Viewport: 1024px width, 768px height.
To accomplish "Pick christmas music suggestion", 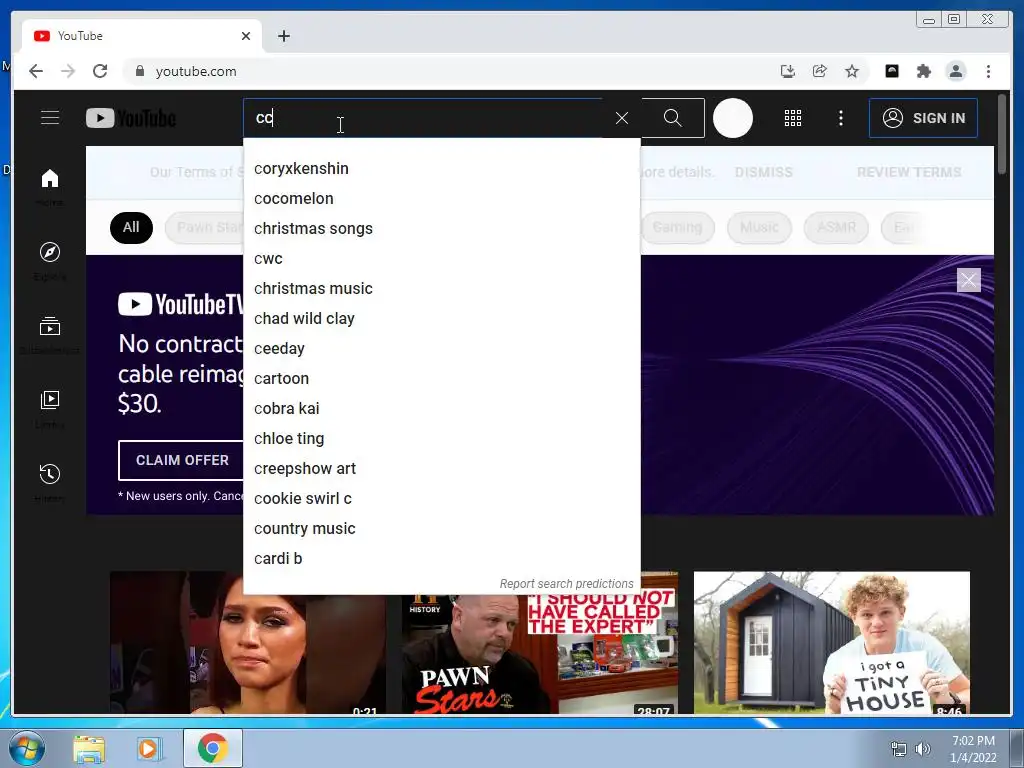I will point(441,289).
